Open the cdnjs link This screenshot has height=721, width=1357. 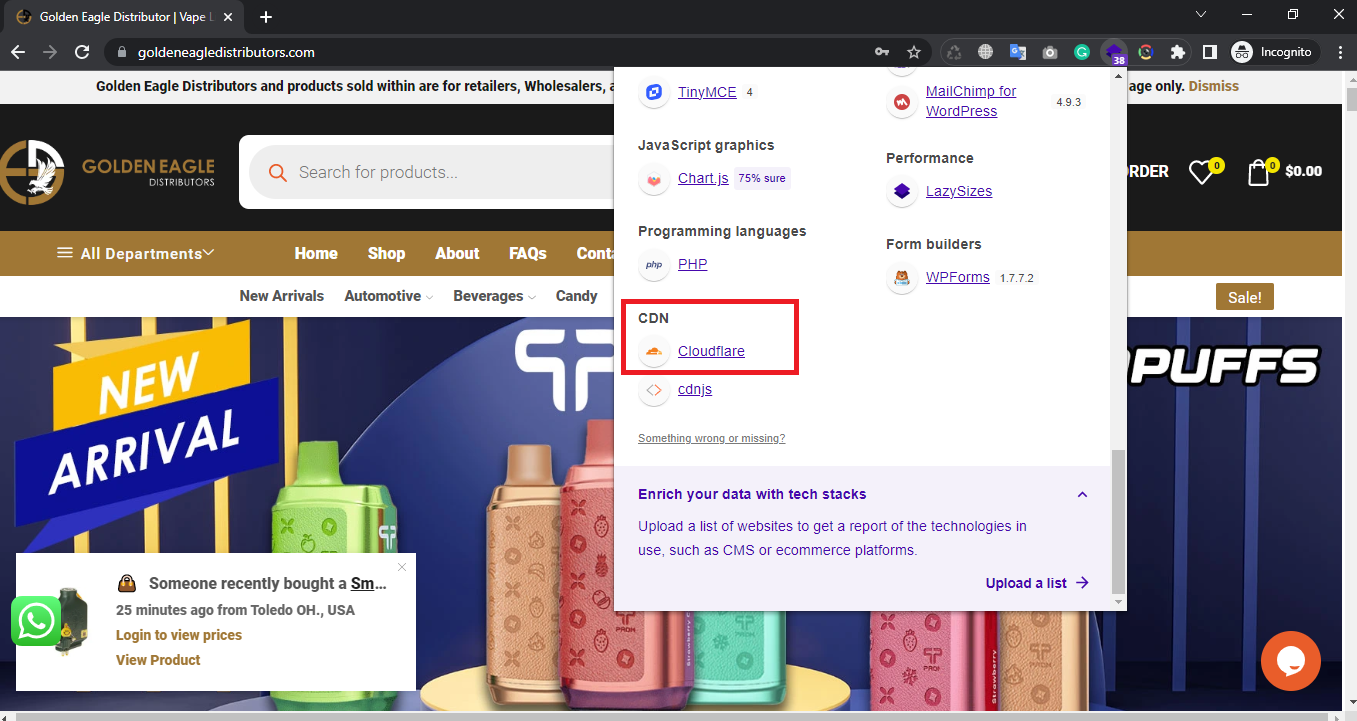[695, 389]
